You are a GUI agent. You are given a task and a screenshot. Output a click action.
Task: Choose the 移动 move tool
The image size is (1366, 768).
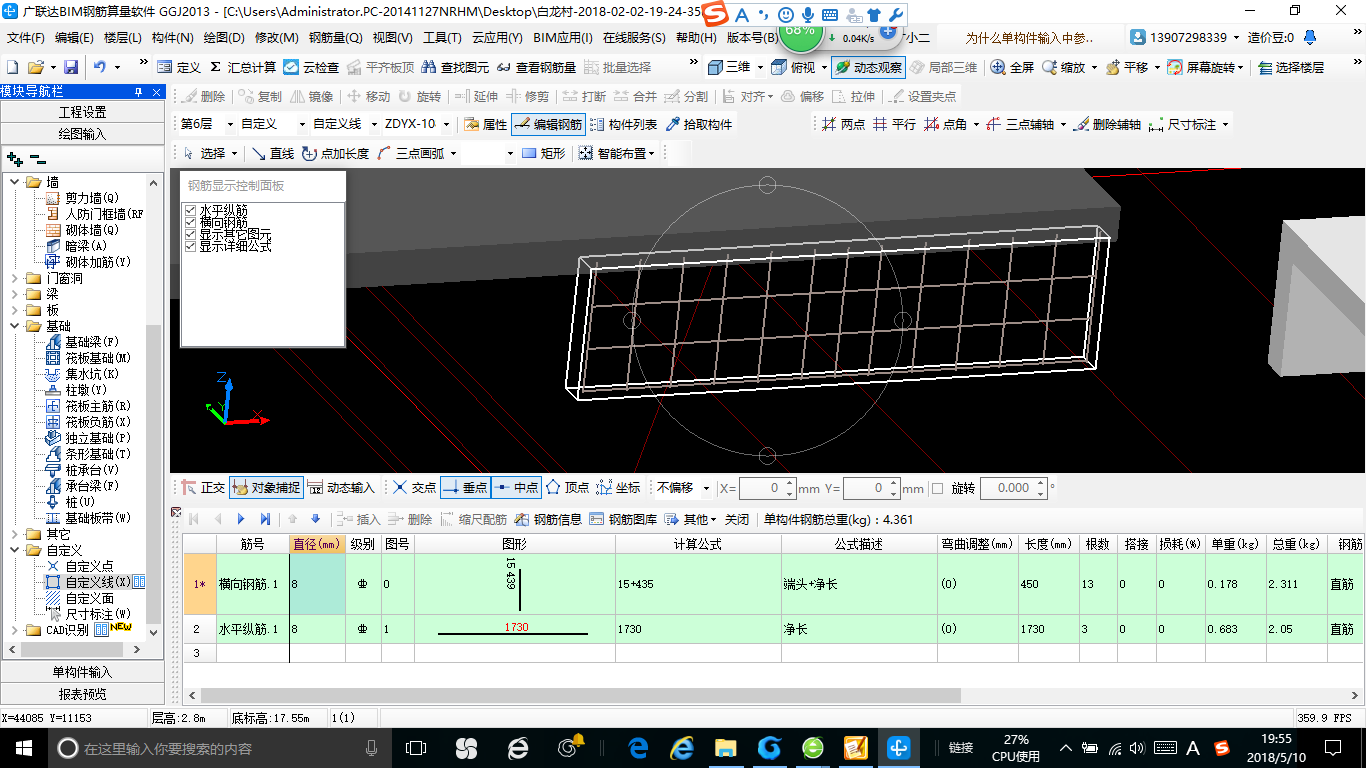[369, 96]
